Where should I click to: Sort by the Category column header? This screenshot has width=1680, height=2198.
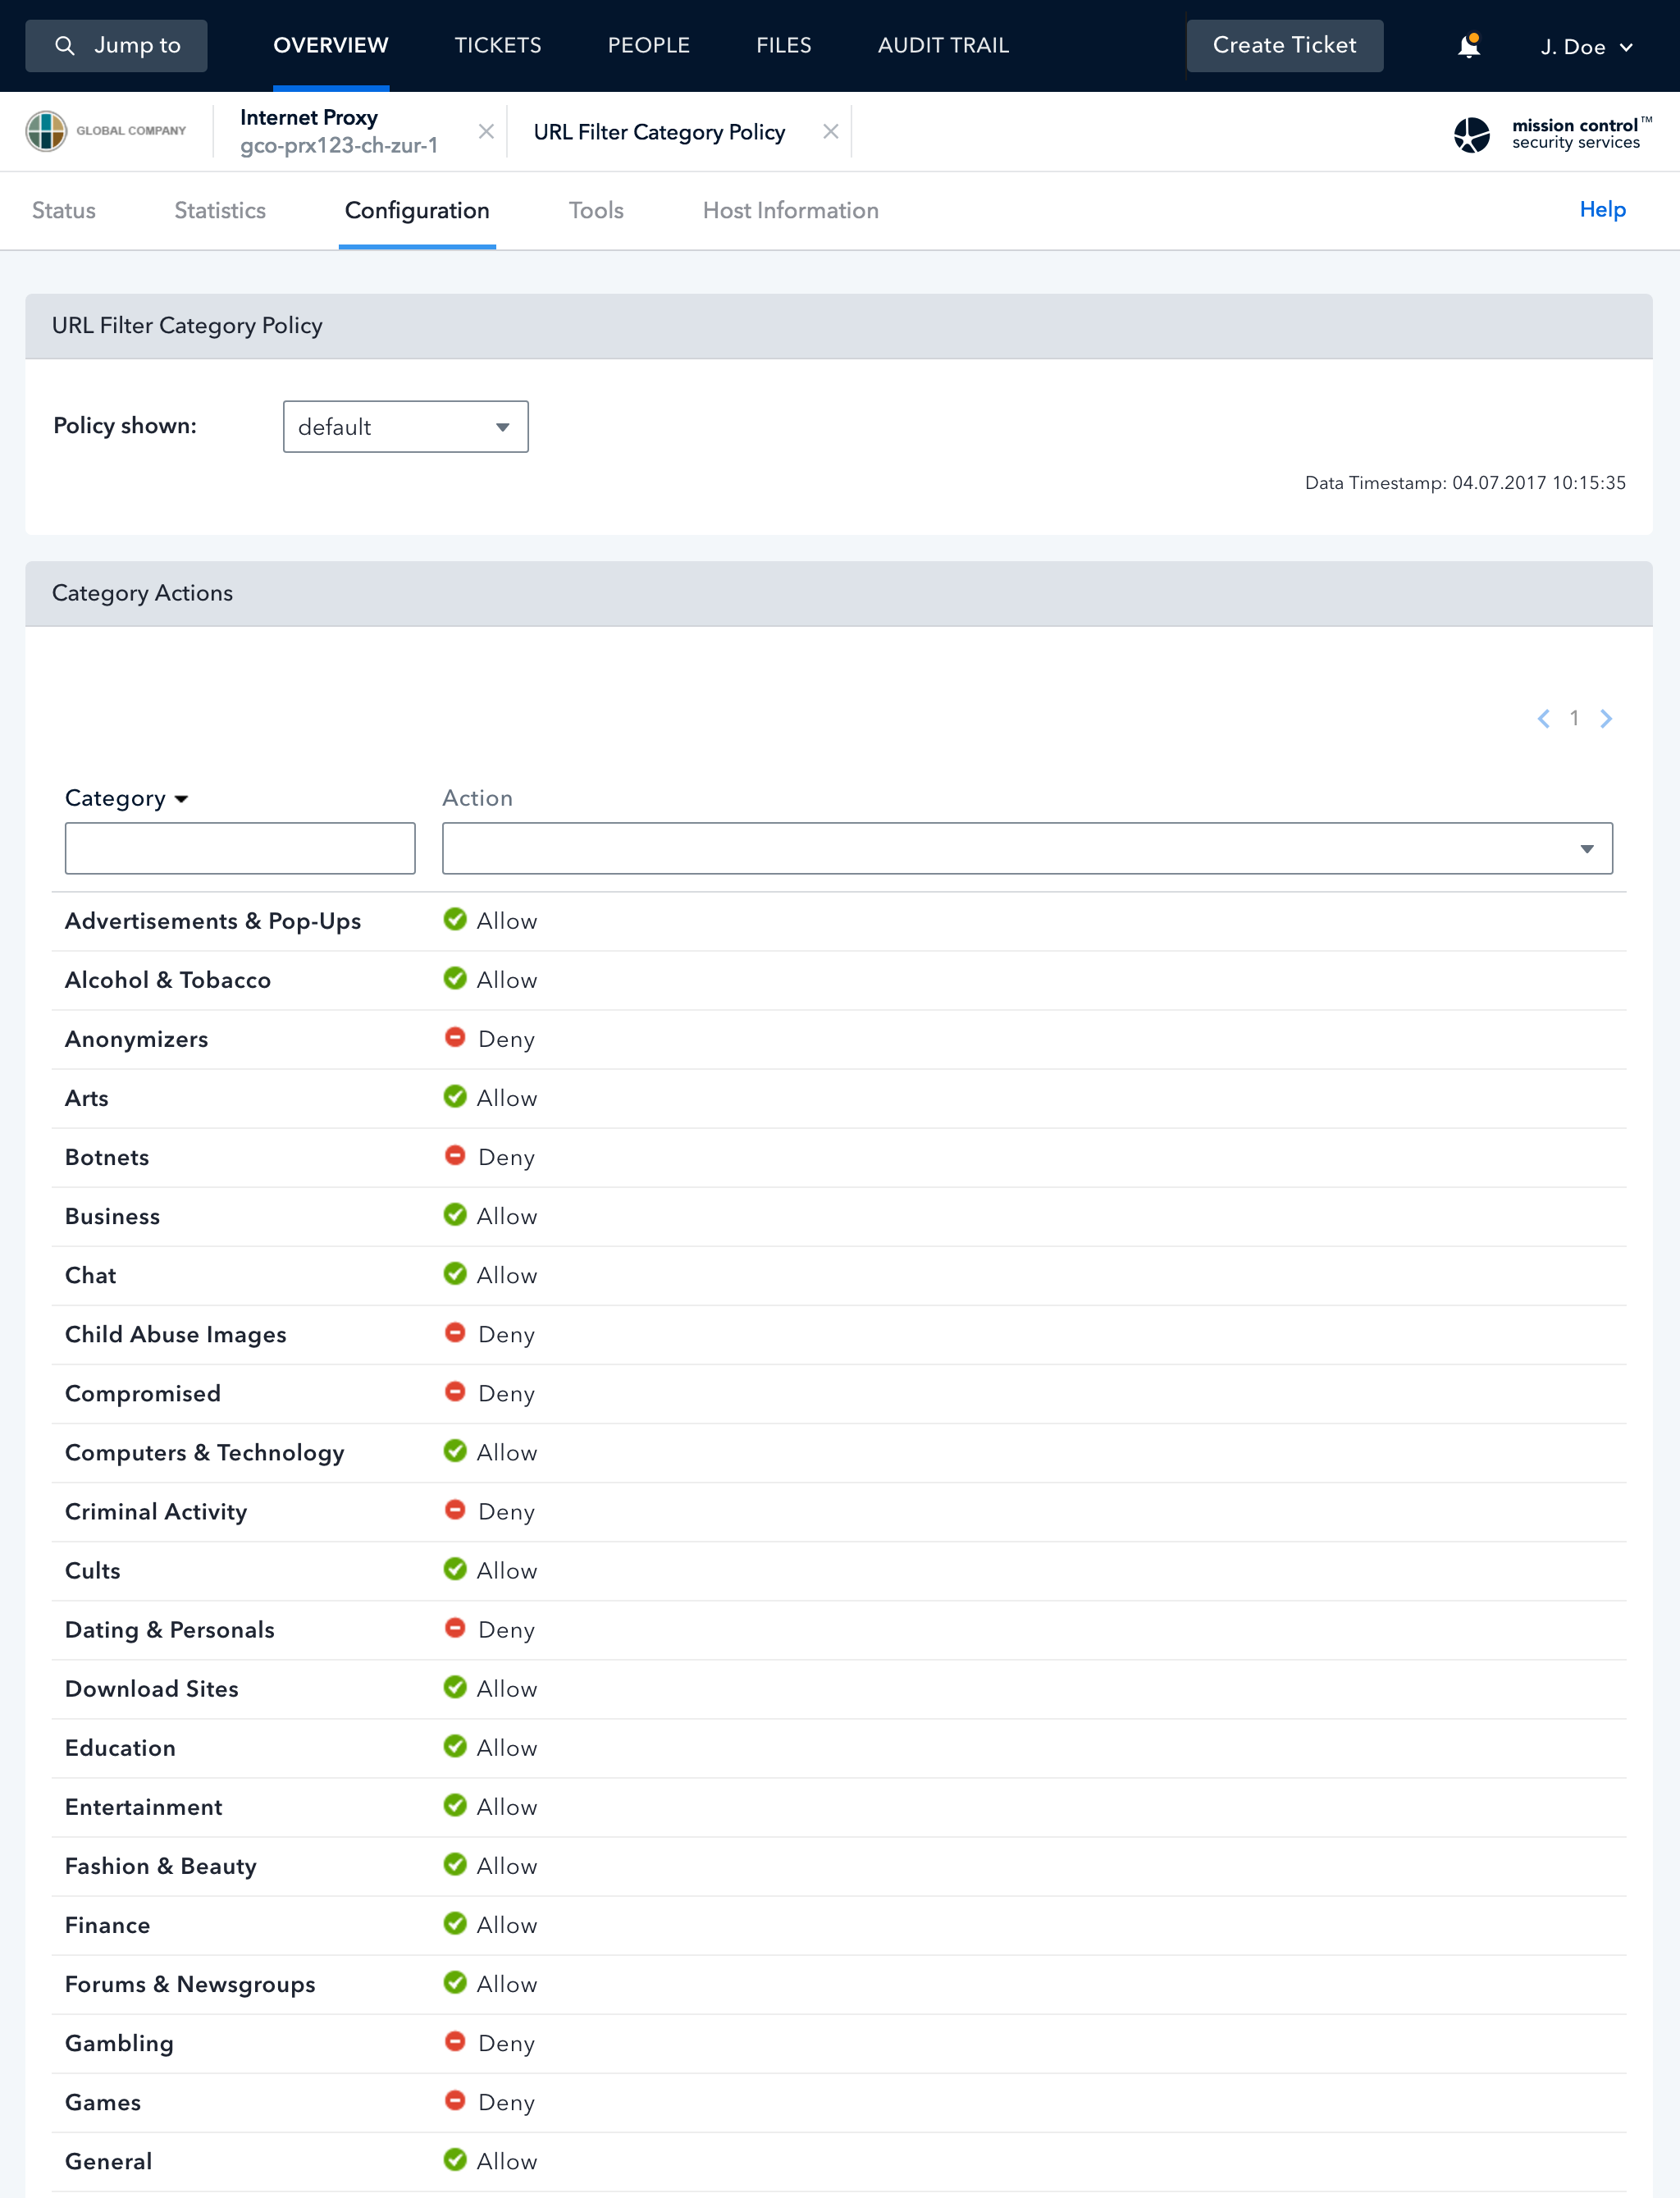pyautogui.click(x=127, y=798)
